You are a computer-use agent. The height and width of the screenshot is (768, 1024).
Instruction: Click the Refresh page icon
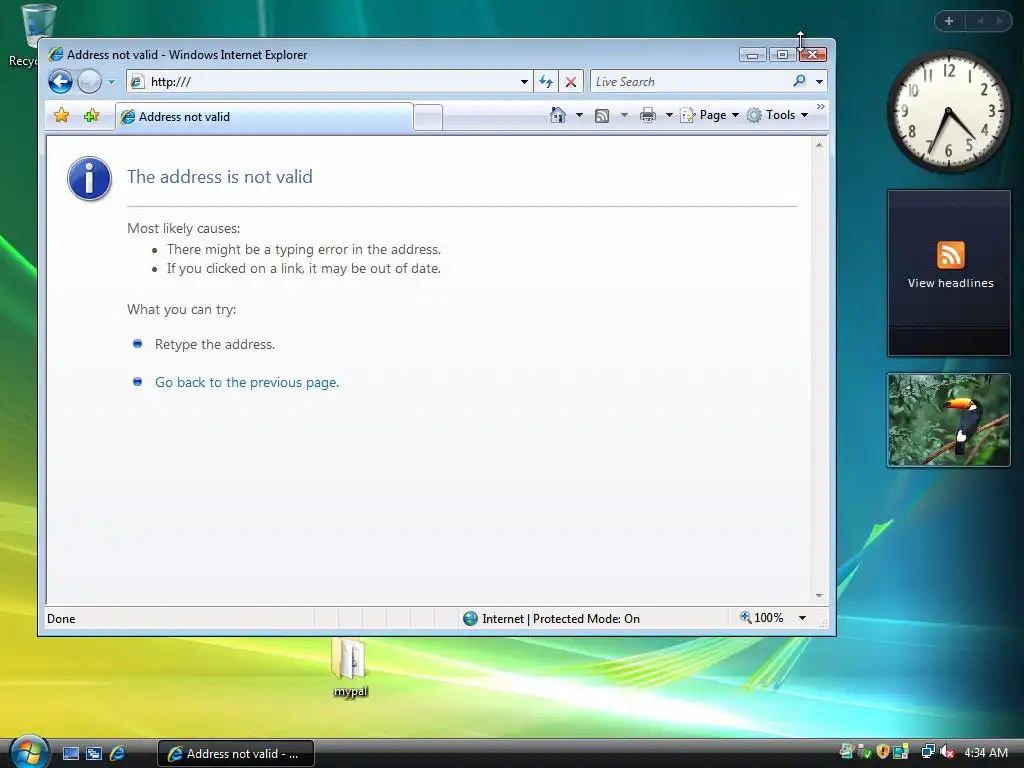545,82
